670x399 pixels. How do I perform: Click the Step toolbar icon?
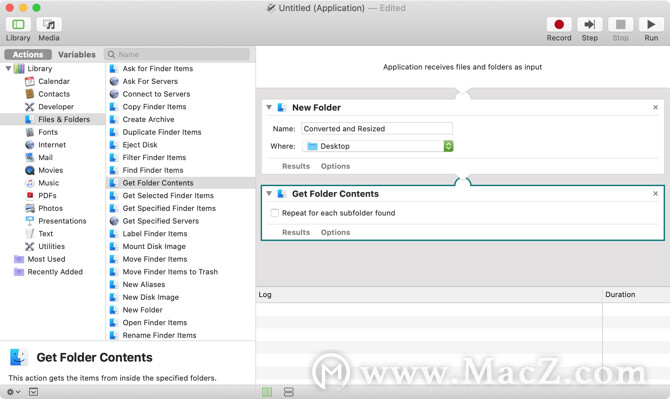click(590, 24)
